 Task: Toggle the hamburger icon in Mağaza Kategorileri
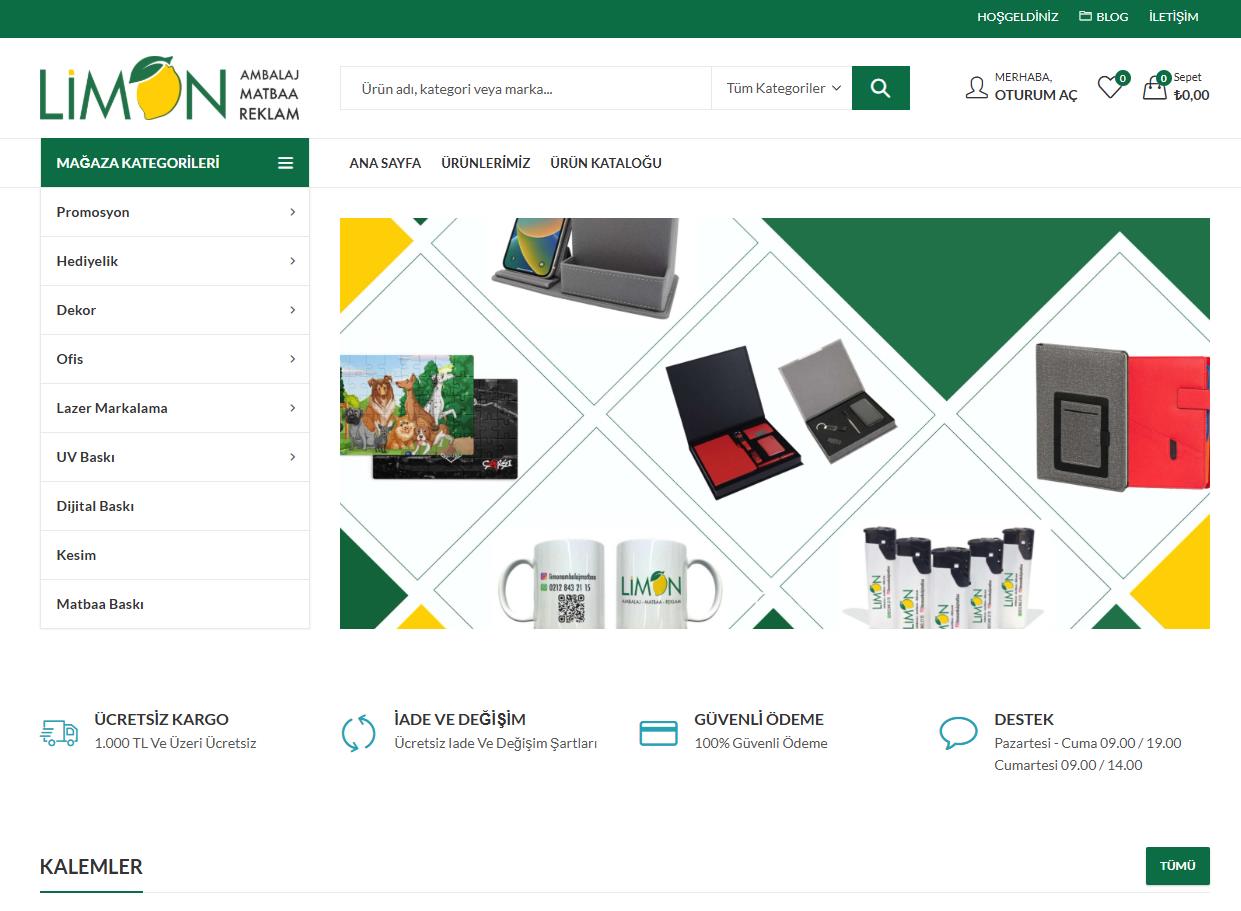286,163
